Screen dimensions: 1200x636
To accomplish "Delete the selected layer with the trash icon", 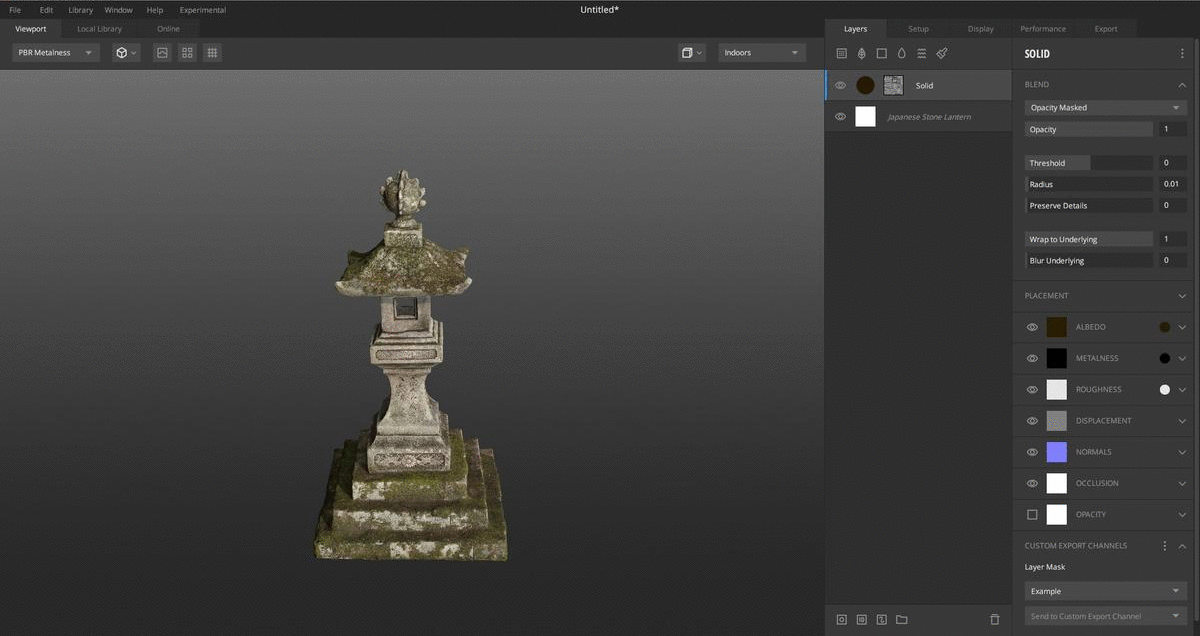I will pyautogui.click(x=994, y=620).
